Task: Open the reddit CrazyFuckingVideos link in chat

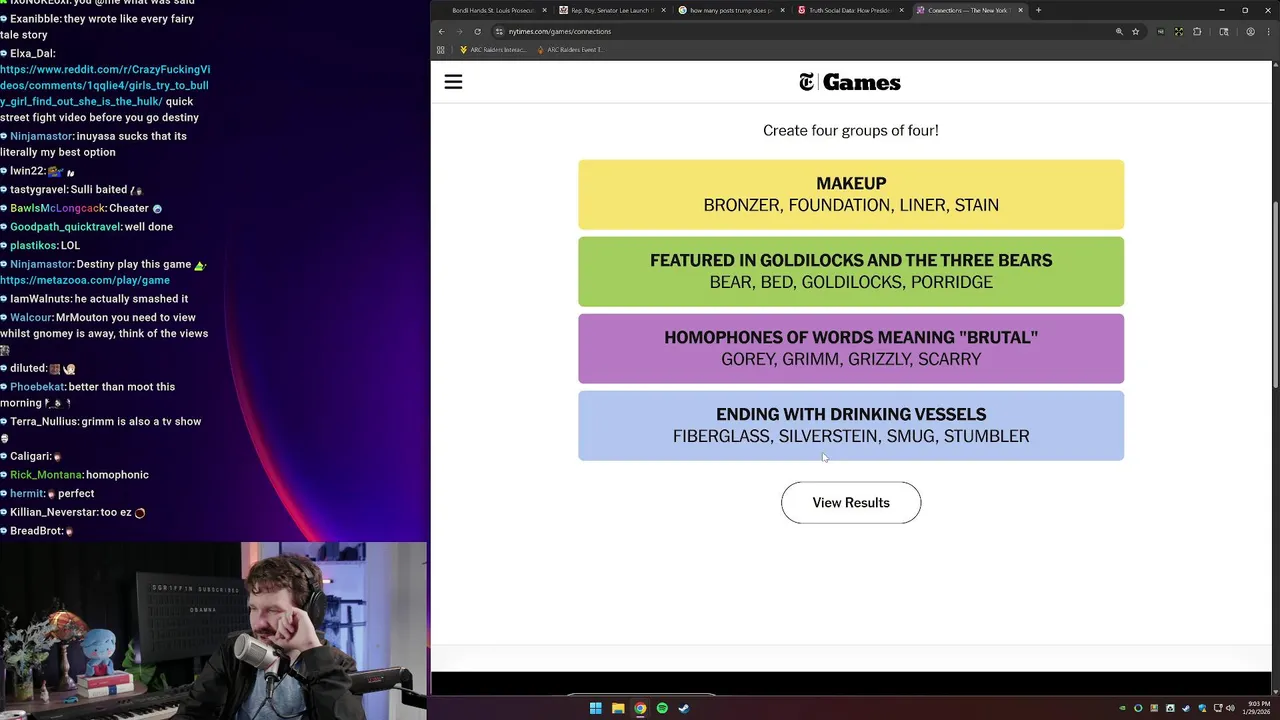Action: (x=105, y=85)
